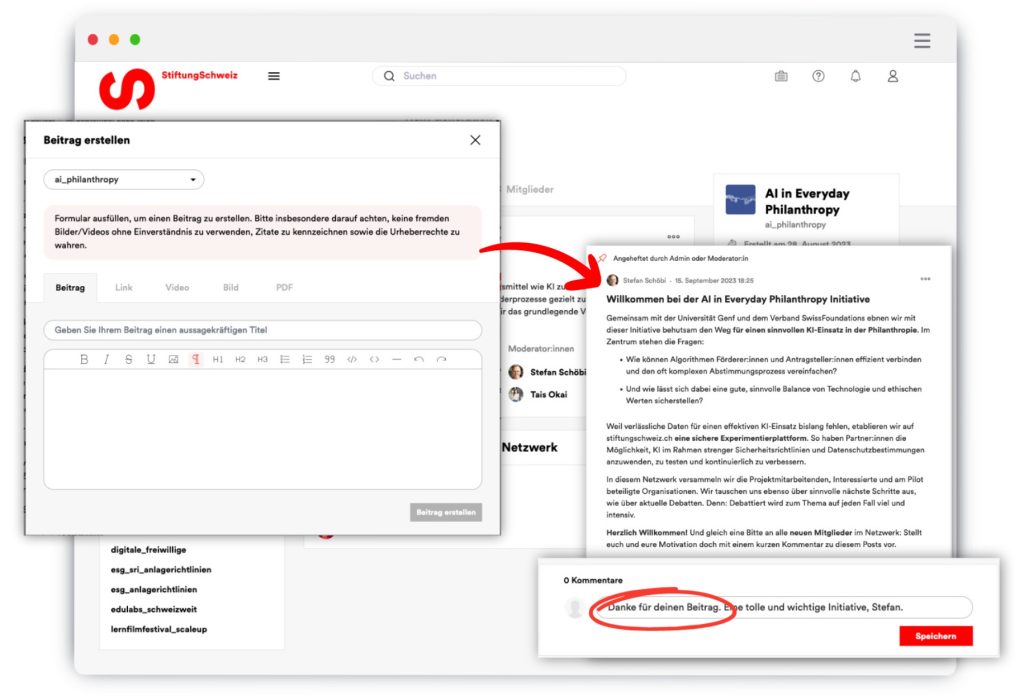
Task: Click the Netzwerk heading
Action: [x=530, y=447]
